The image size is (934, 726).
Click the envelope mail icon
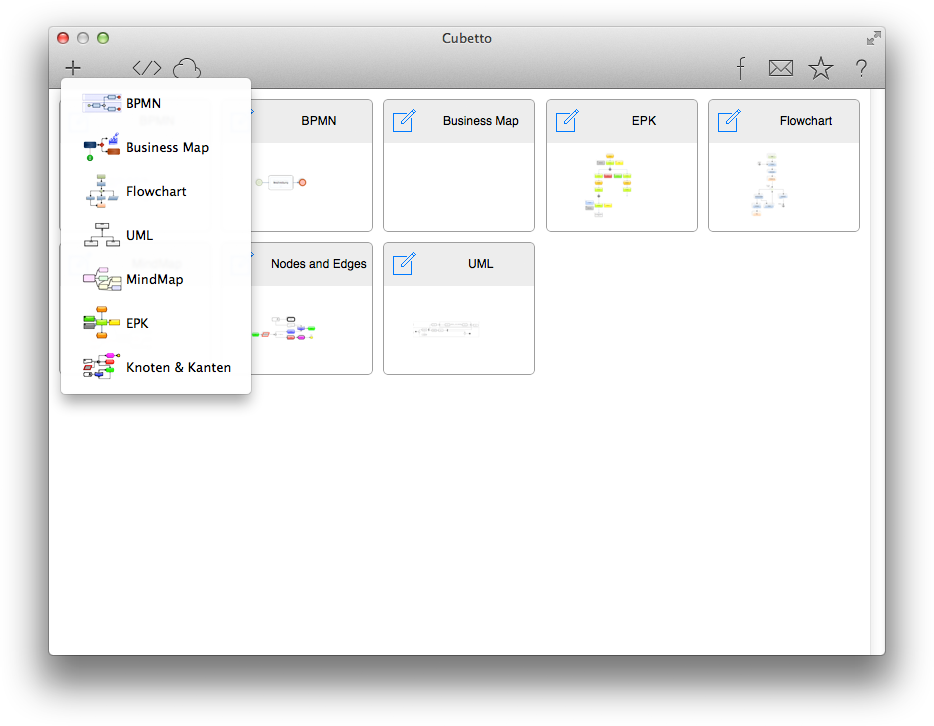click(780, 68)
